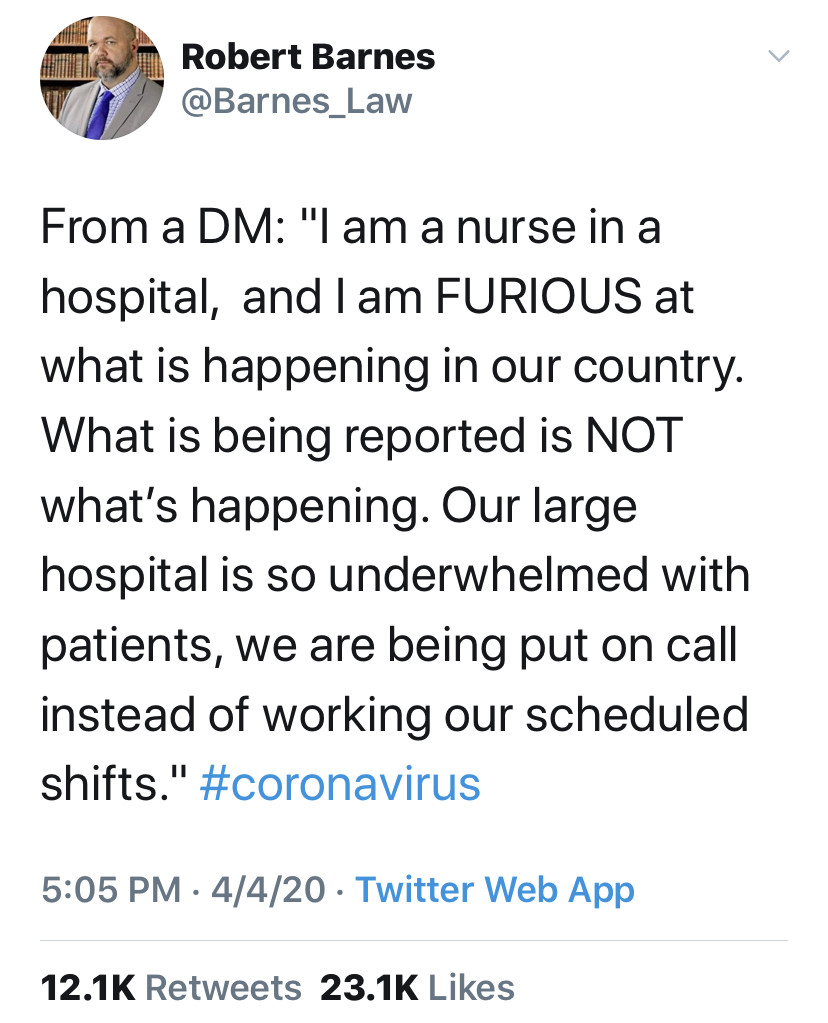828x1023 pixels.
Task: Click the 12.1K retweet count number
Action: [x=87, y=987]
